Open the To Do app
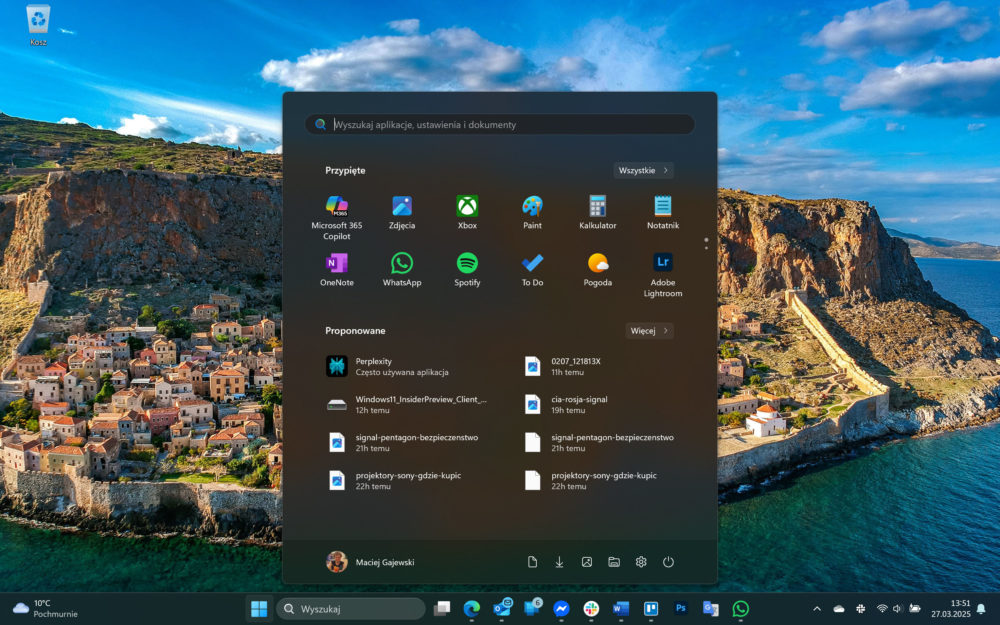 (533, 270)
